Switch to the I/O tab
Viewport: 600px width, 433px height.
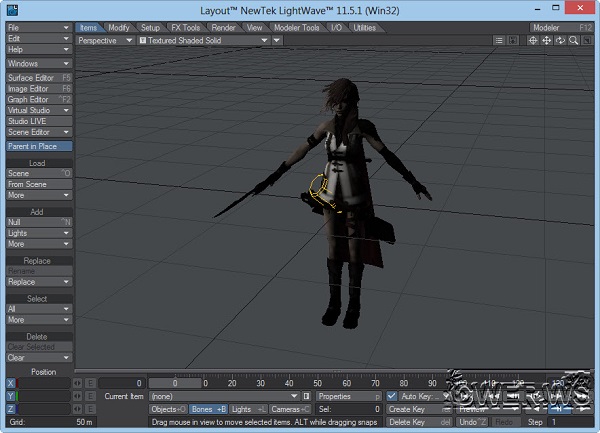click(x=336, y=28)
